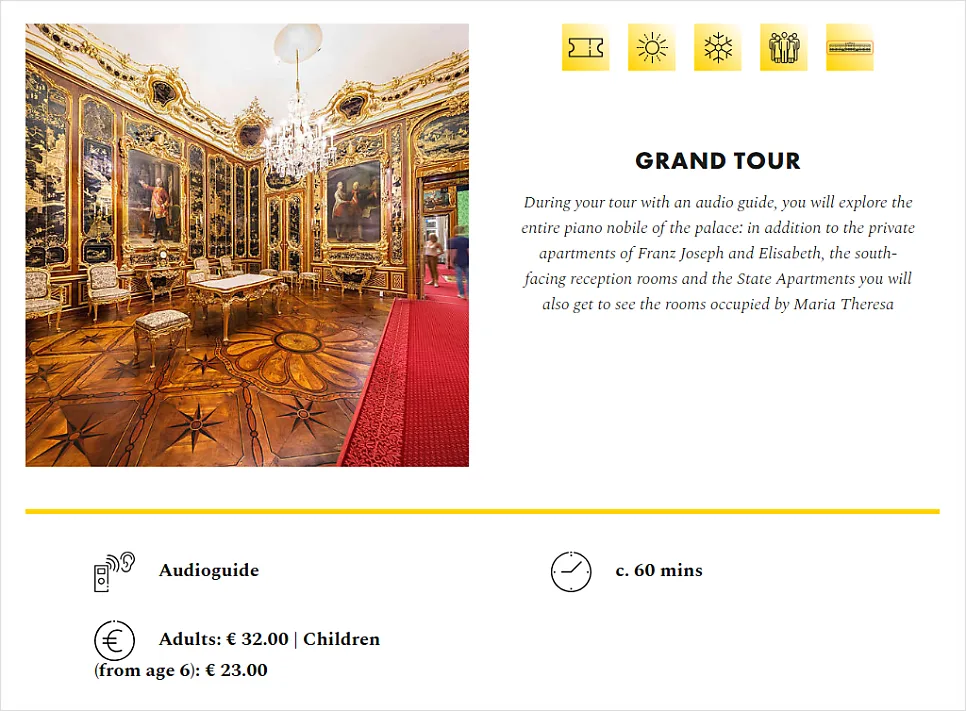The width and height of the screenshot is (966, 711).
Task: Select the summer sun icon
Action: (652, 48)
